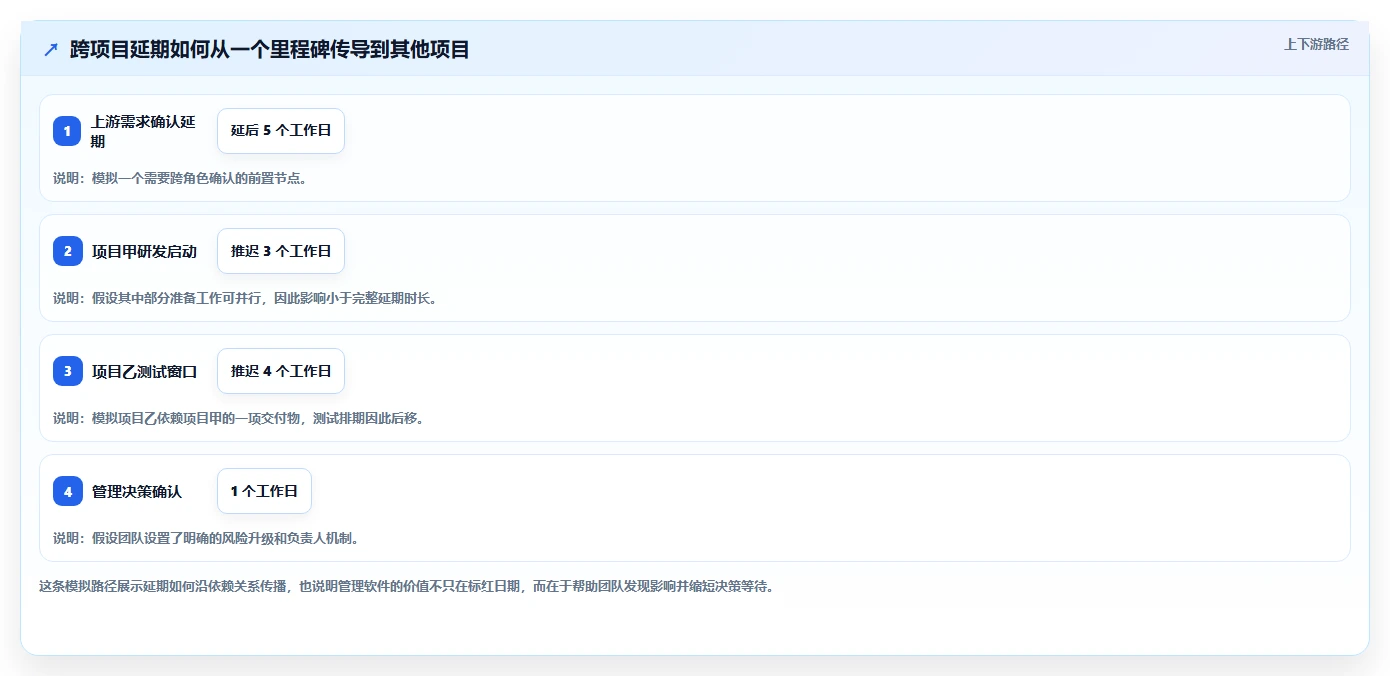Click step number badge 2

click(x=67, y=251)
